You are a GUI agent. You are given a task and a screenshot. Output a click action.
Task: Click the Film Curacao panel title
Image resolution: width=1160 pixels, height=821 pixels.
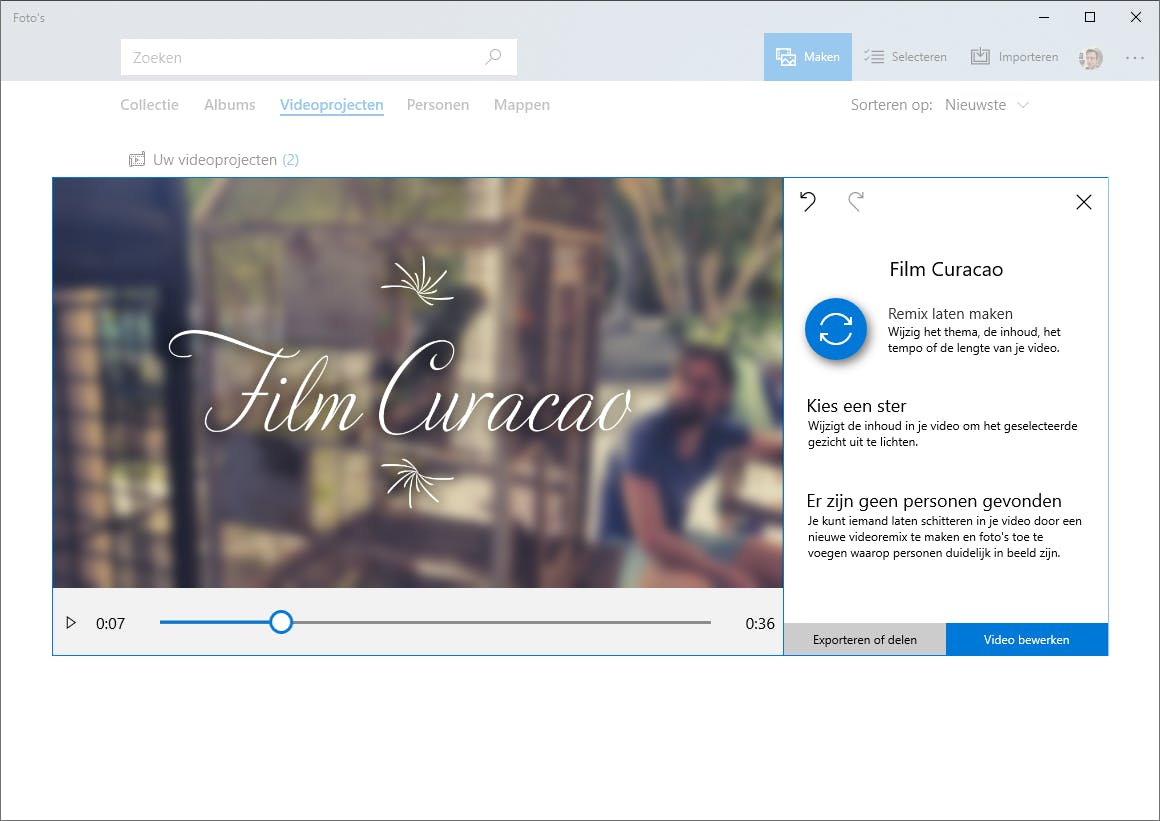pos(946,269)
